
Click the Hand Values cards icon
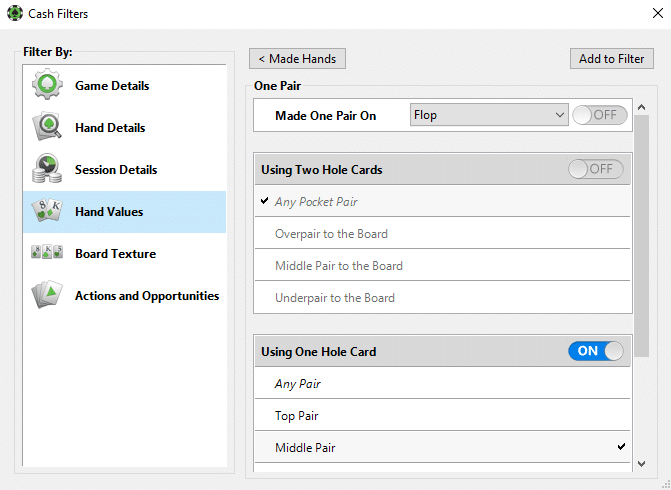(x=47, y=211)
